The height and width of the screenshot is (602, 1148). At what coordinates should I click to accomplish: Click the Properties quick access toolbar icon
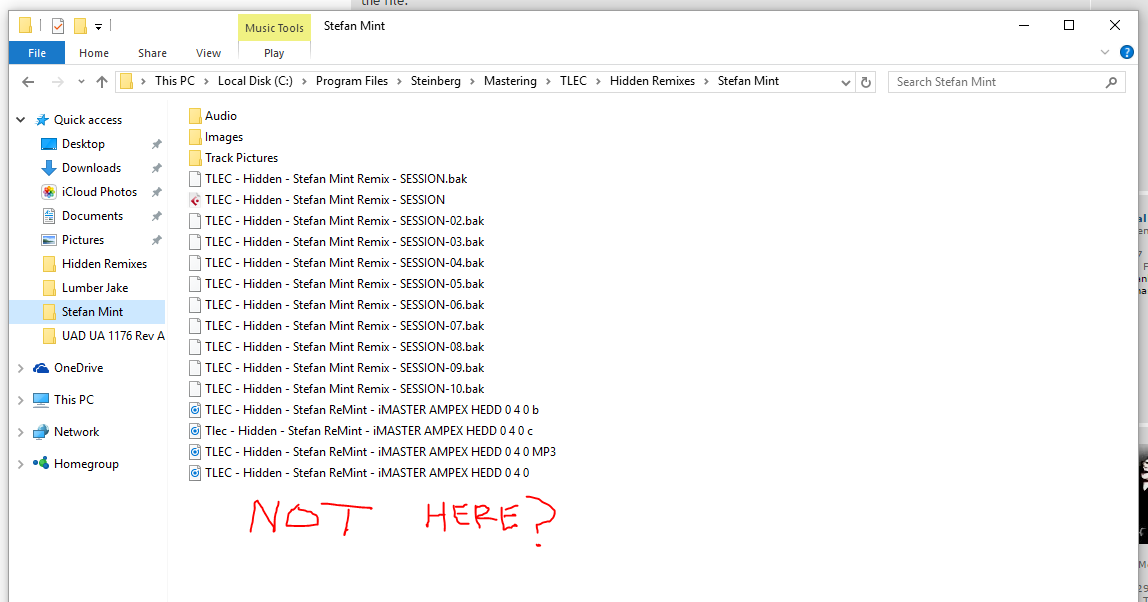coord(58,26)
